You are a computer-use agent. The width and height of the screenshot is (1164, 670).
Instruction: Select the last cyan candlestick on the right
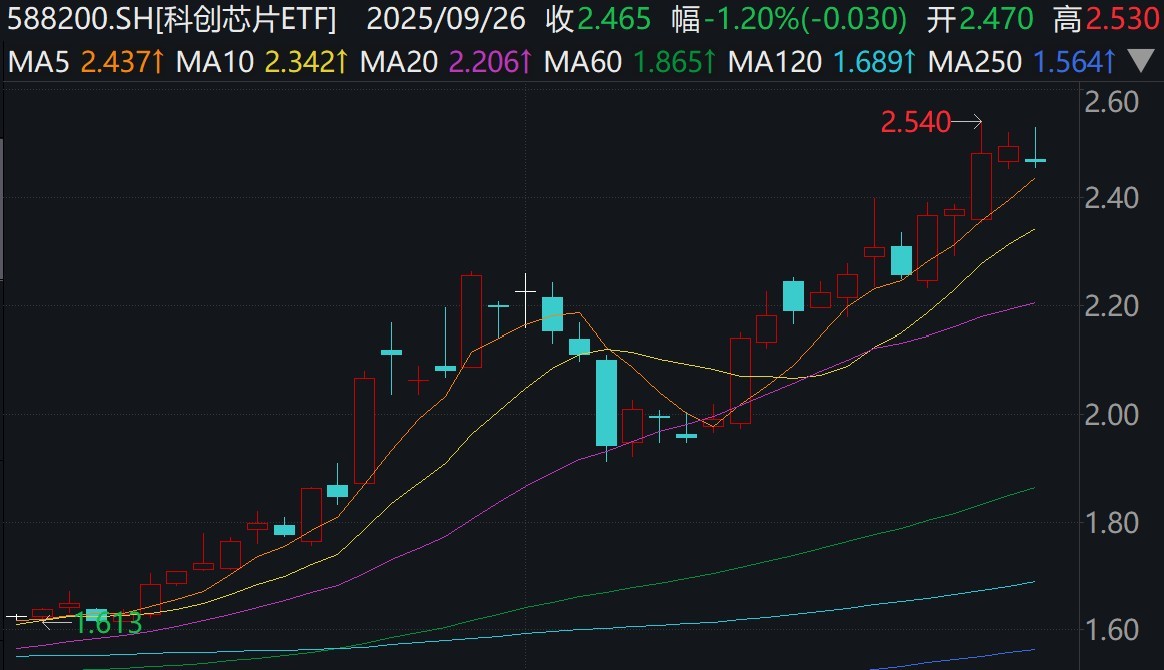(1035, 159)
